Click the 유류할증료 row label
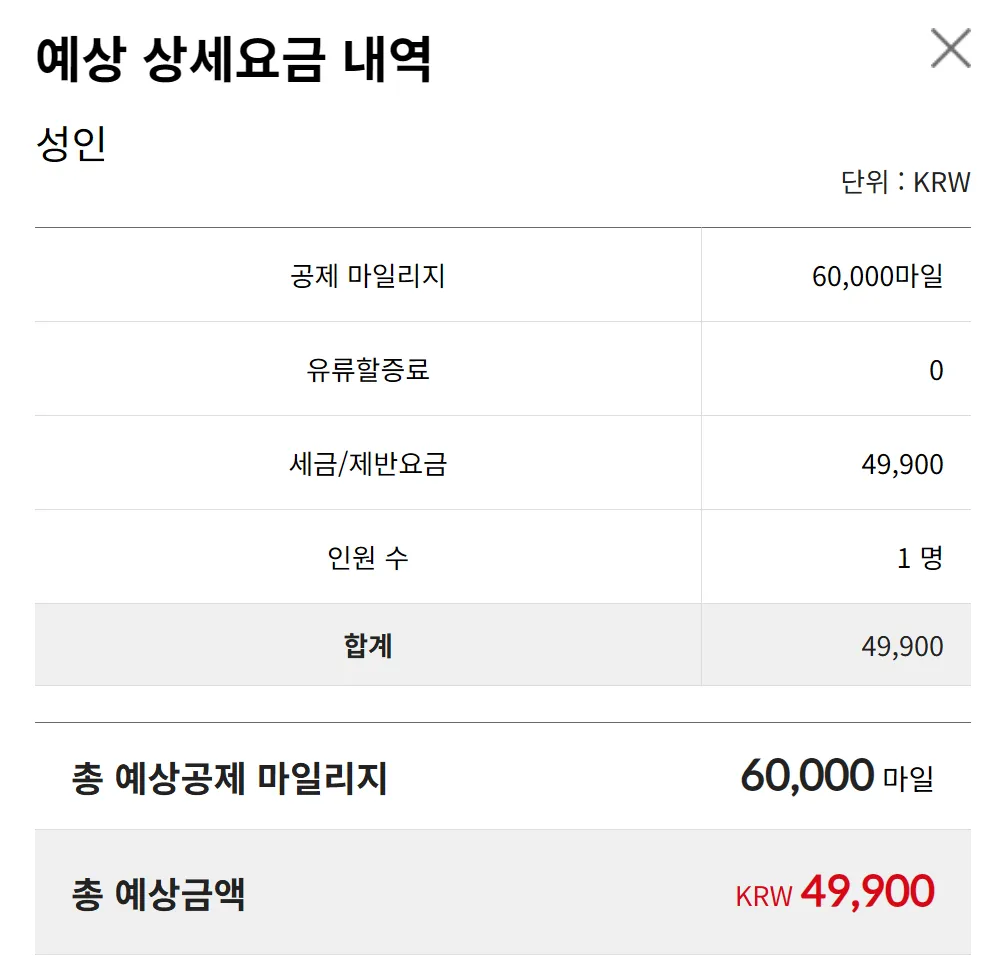Screen dimensions: 986x978 [367, 370]
